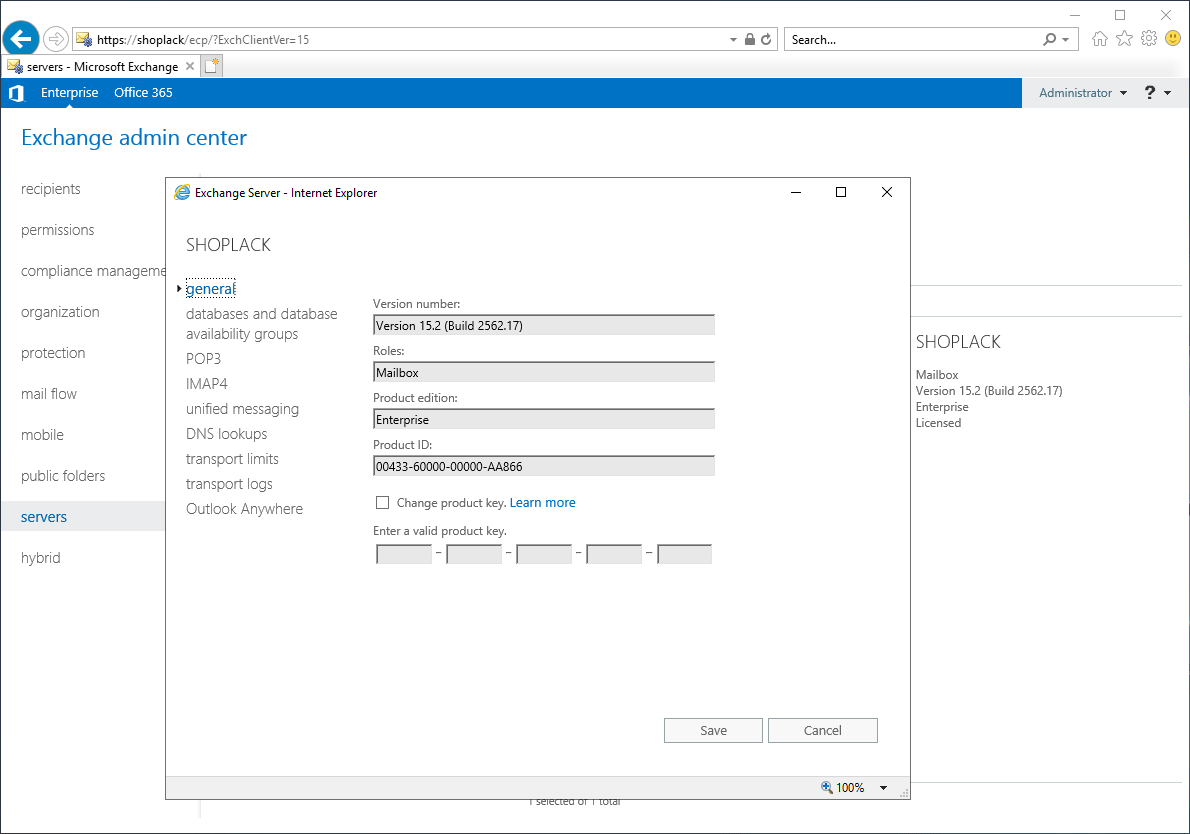Click the Favorites star icon
Viewport: 1190px width, 834px height.
[x=1124, y=39]
